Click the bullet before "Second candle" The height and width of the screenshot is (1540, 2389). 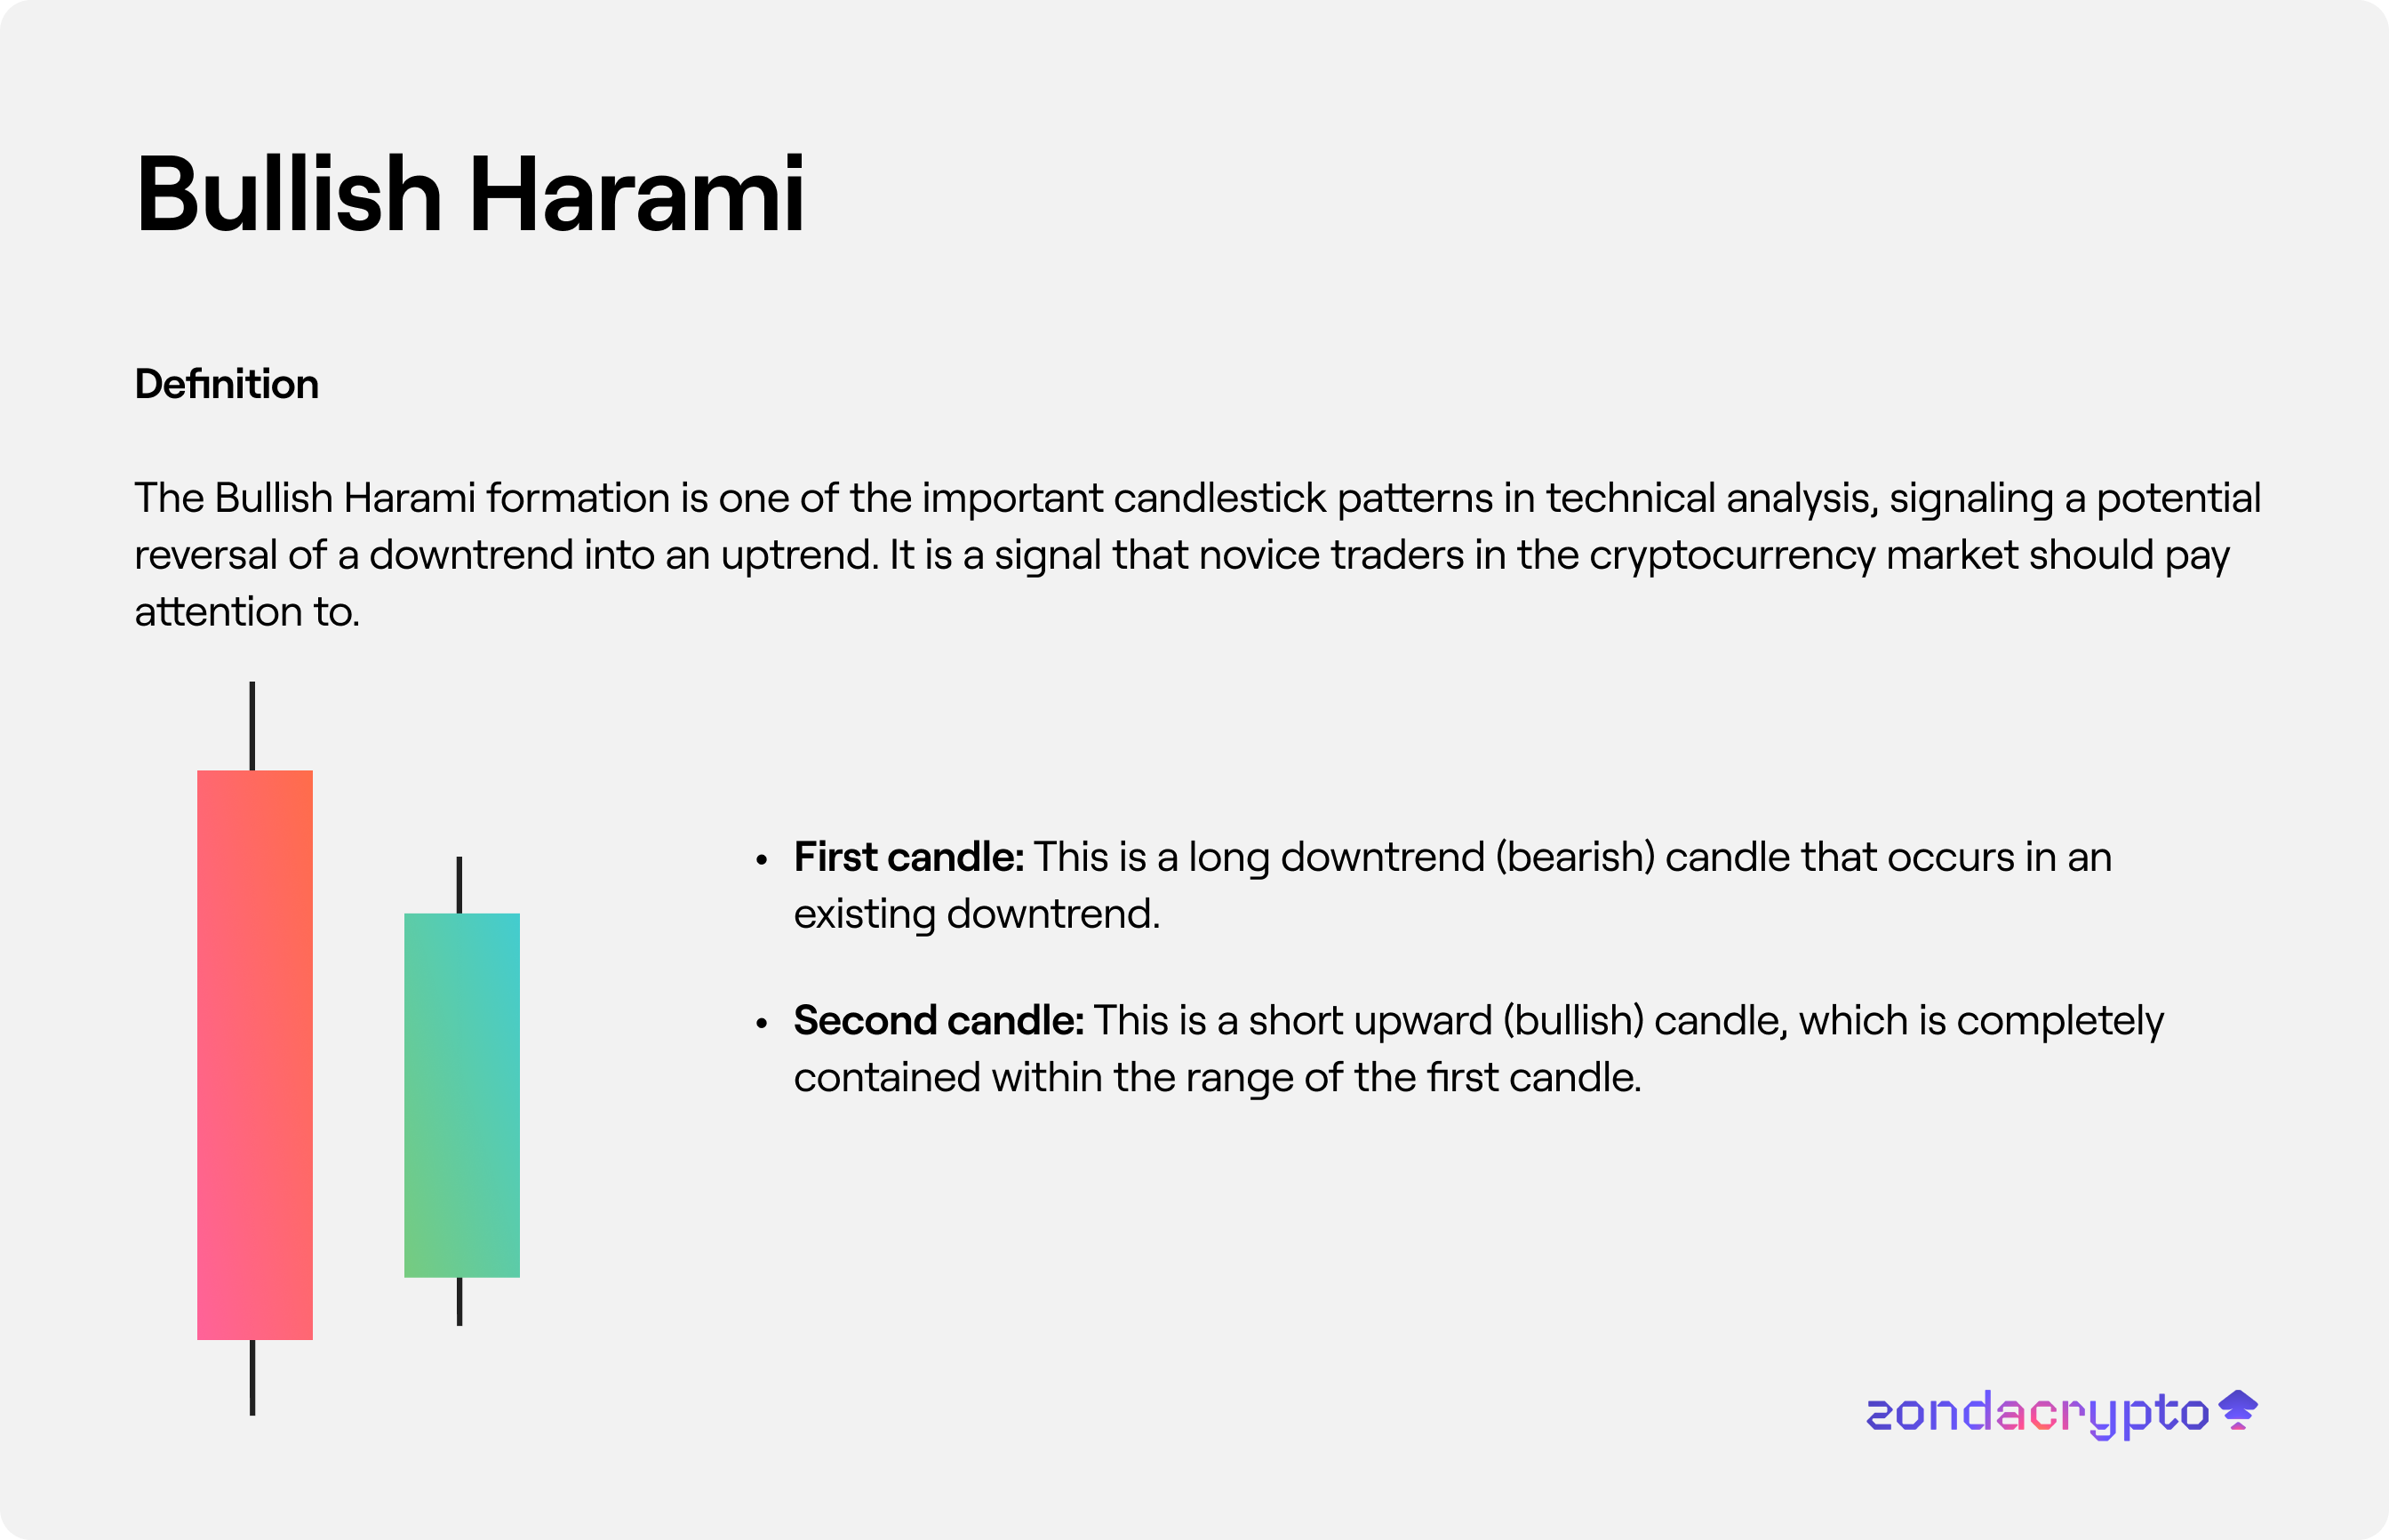coord(762,1023)
